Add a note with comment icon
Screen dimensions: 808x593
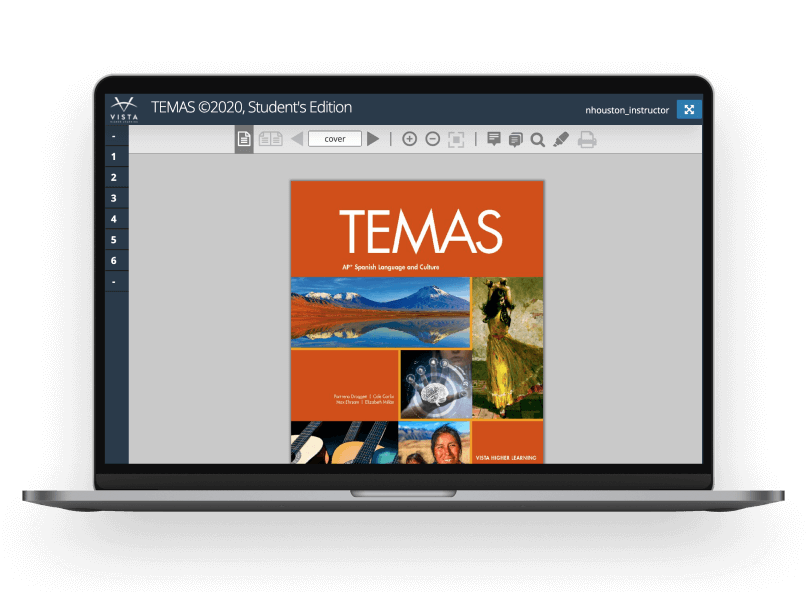(x=494, y=139)
